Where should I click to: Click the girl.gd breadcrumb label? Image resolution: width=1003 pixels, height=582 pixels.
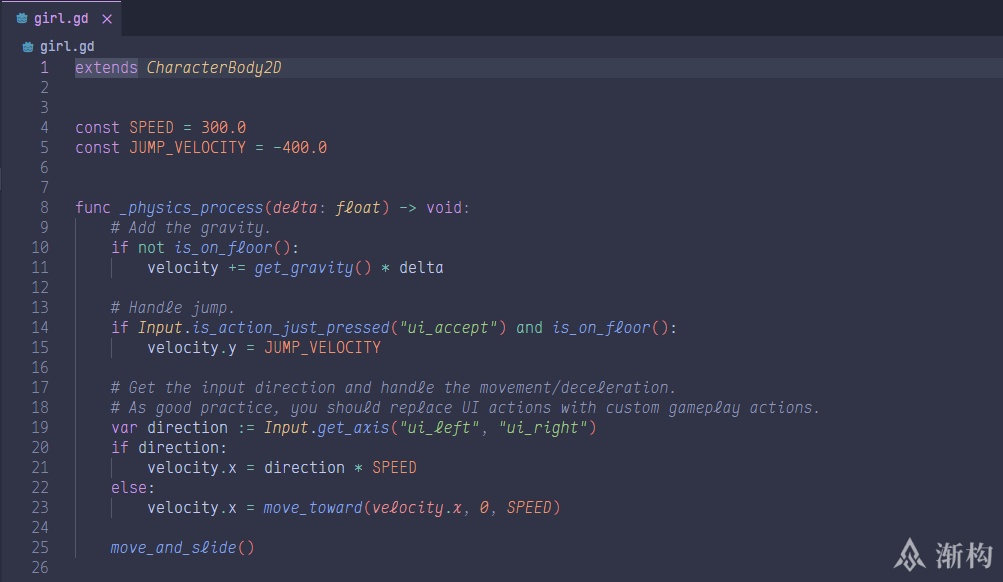coord(67,47)
